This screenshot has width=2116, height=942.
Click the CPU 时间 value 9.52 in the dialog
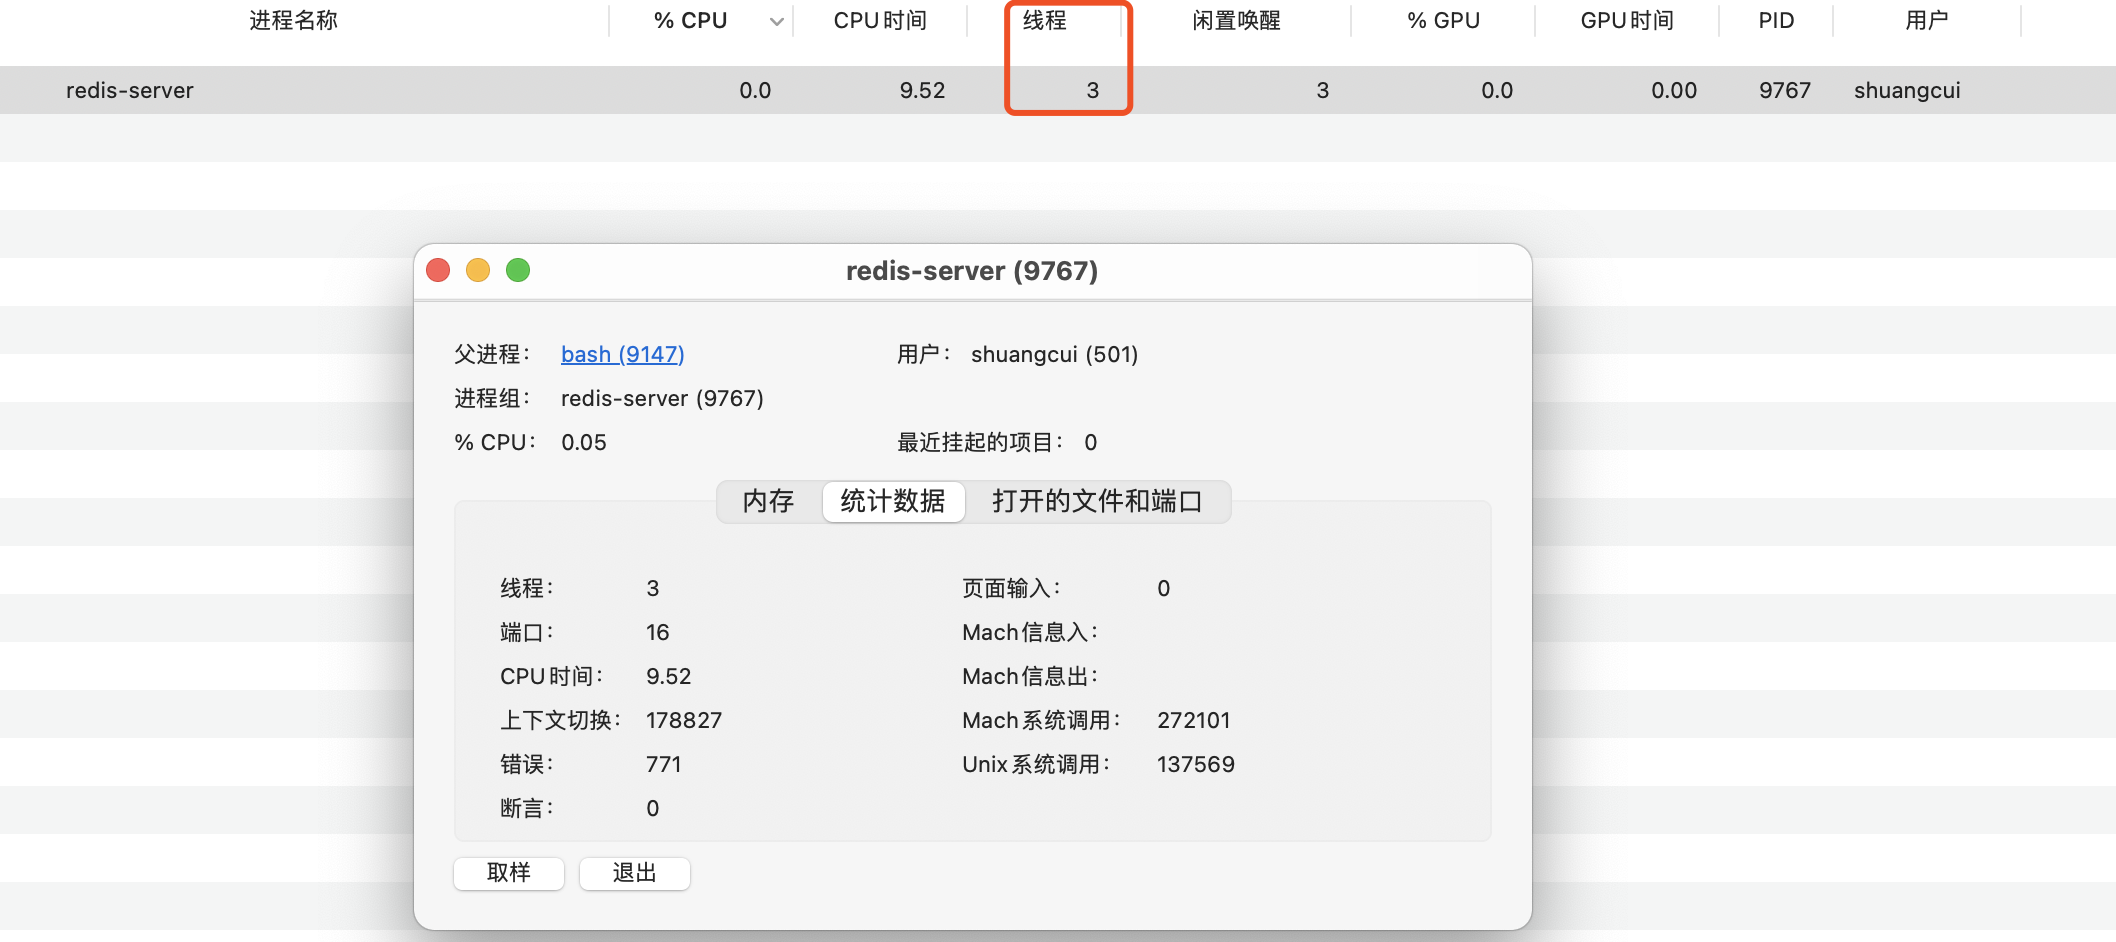(668, 676)
